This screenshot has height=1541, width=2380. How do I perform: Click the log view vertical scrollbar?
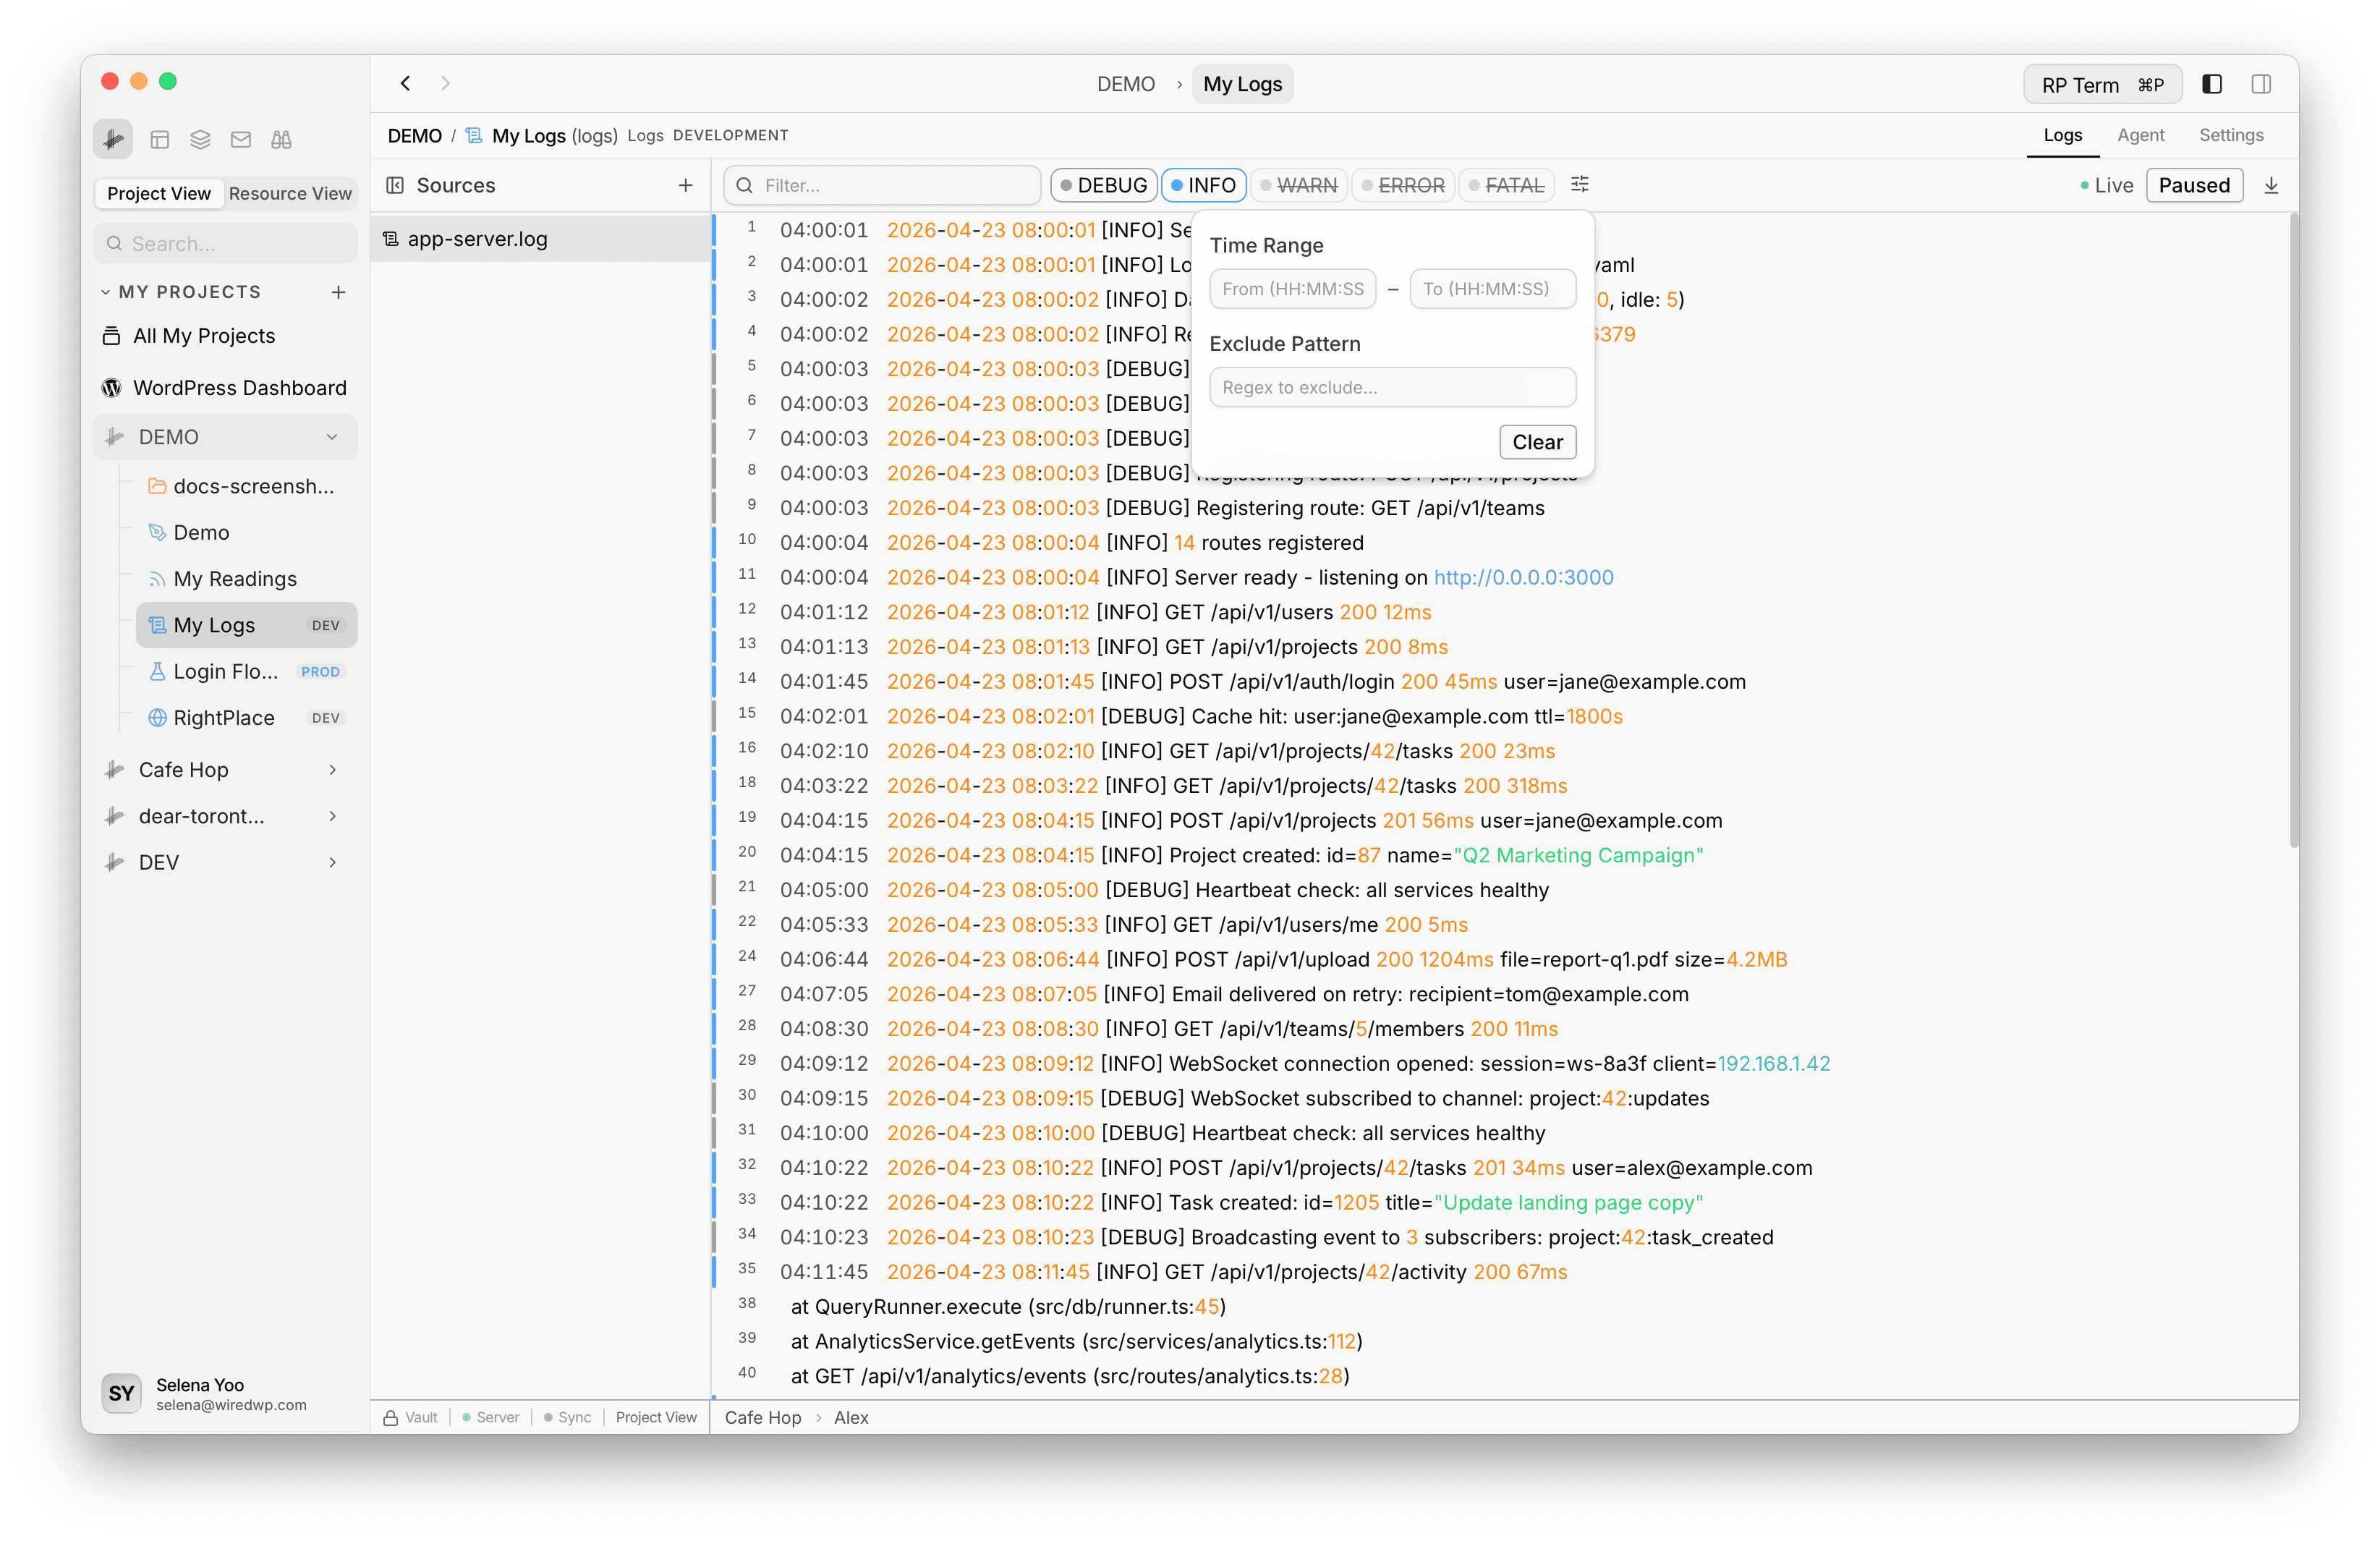click(2293, 530)
